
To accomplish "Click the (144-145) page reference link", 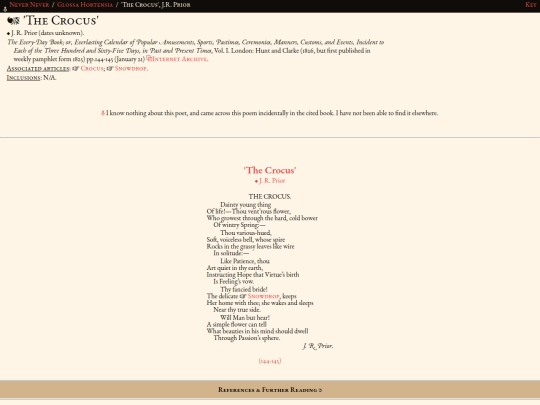I will 270,361.
